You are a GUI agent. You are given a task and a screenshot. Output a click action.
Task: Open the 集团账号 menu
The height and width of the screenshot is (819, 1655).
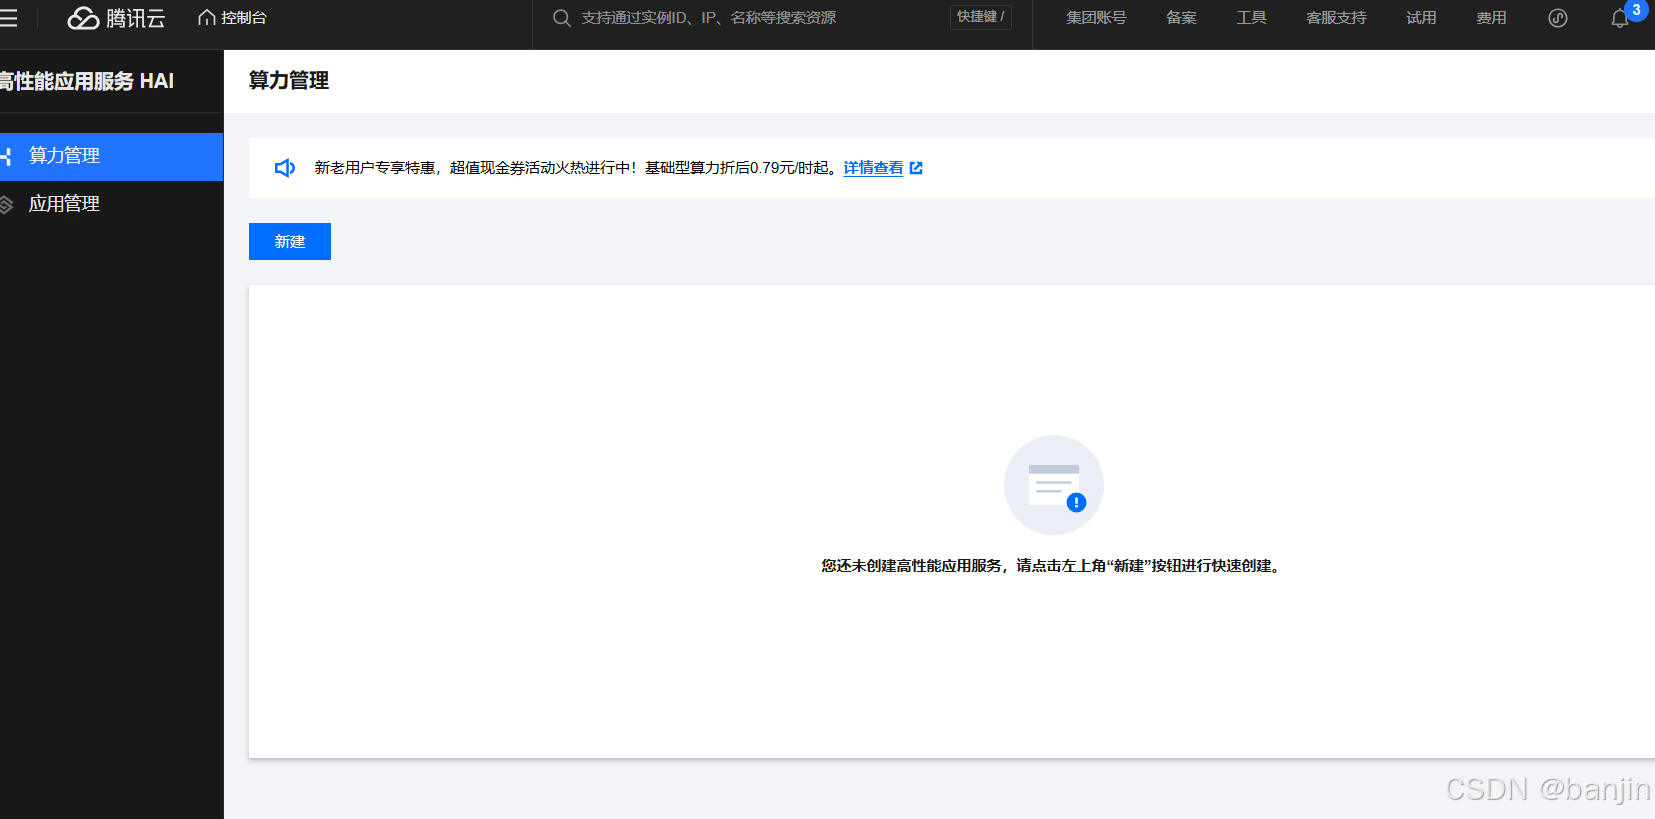point(1096,18)
